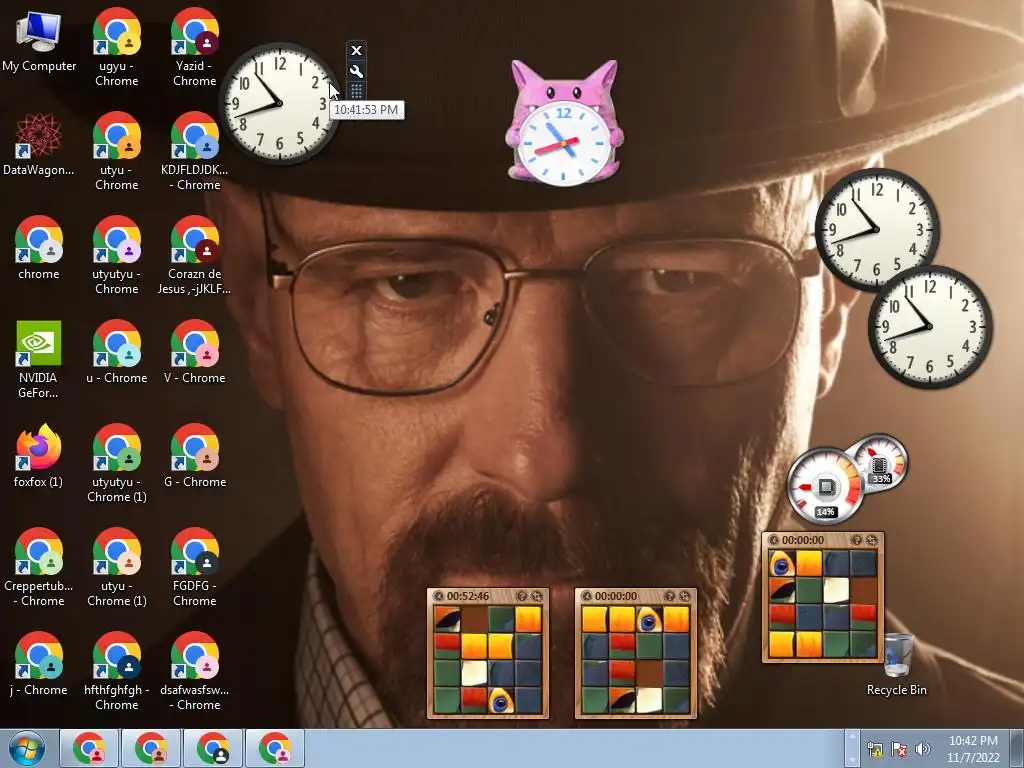Select the 'utyu - Chrome (1)' icon
Viewport: 1024px width, 768px height.
pyautogui.click(x=117, y=567)
